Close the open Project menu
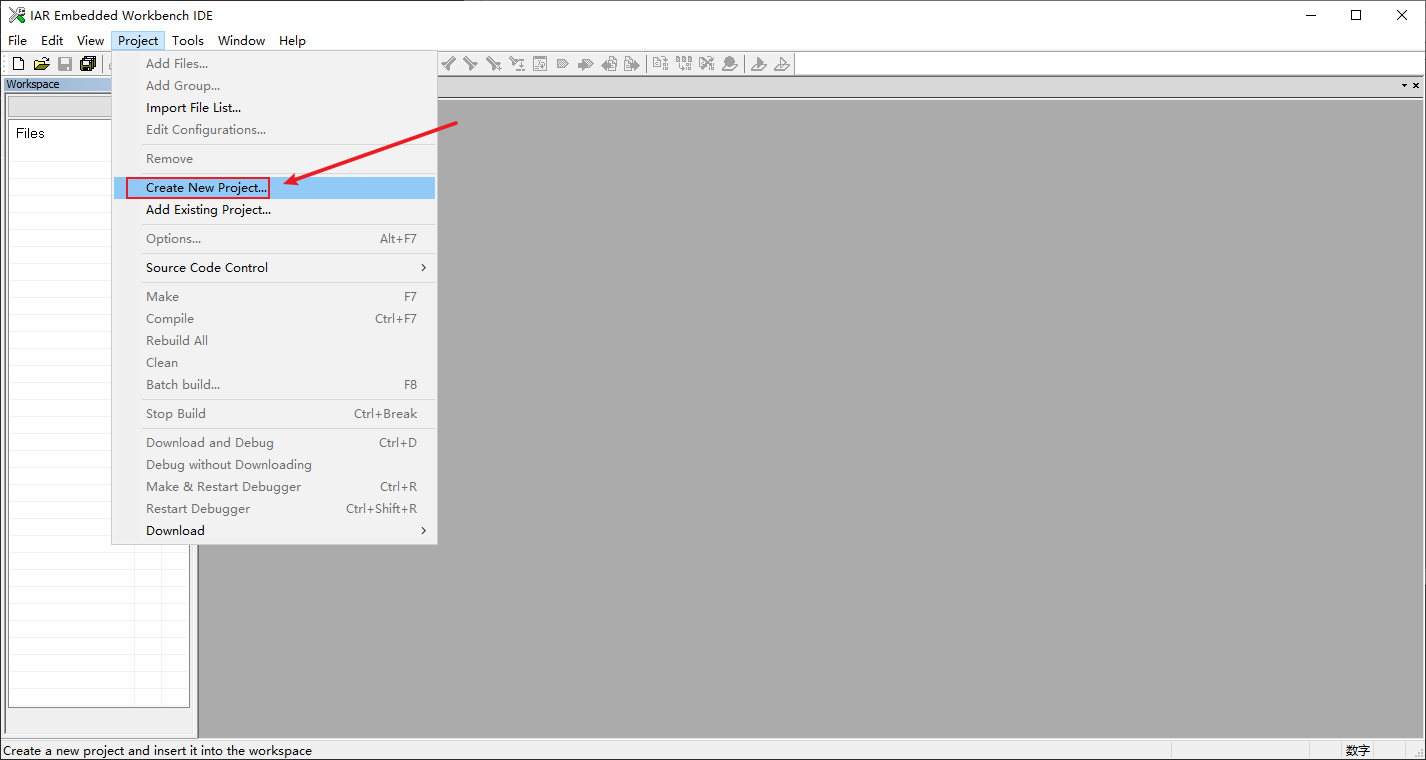 pyautogui.click(x=138, y=41)
